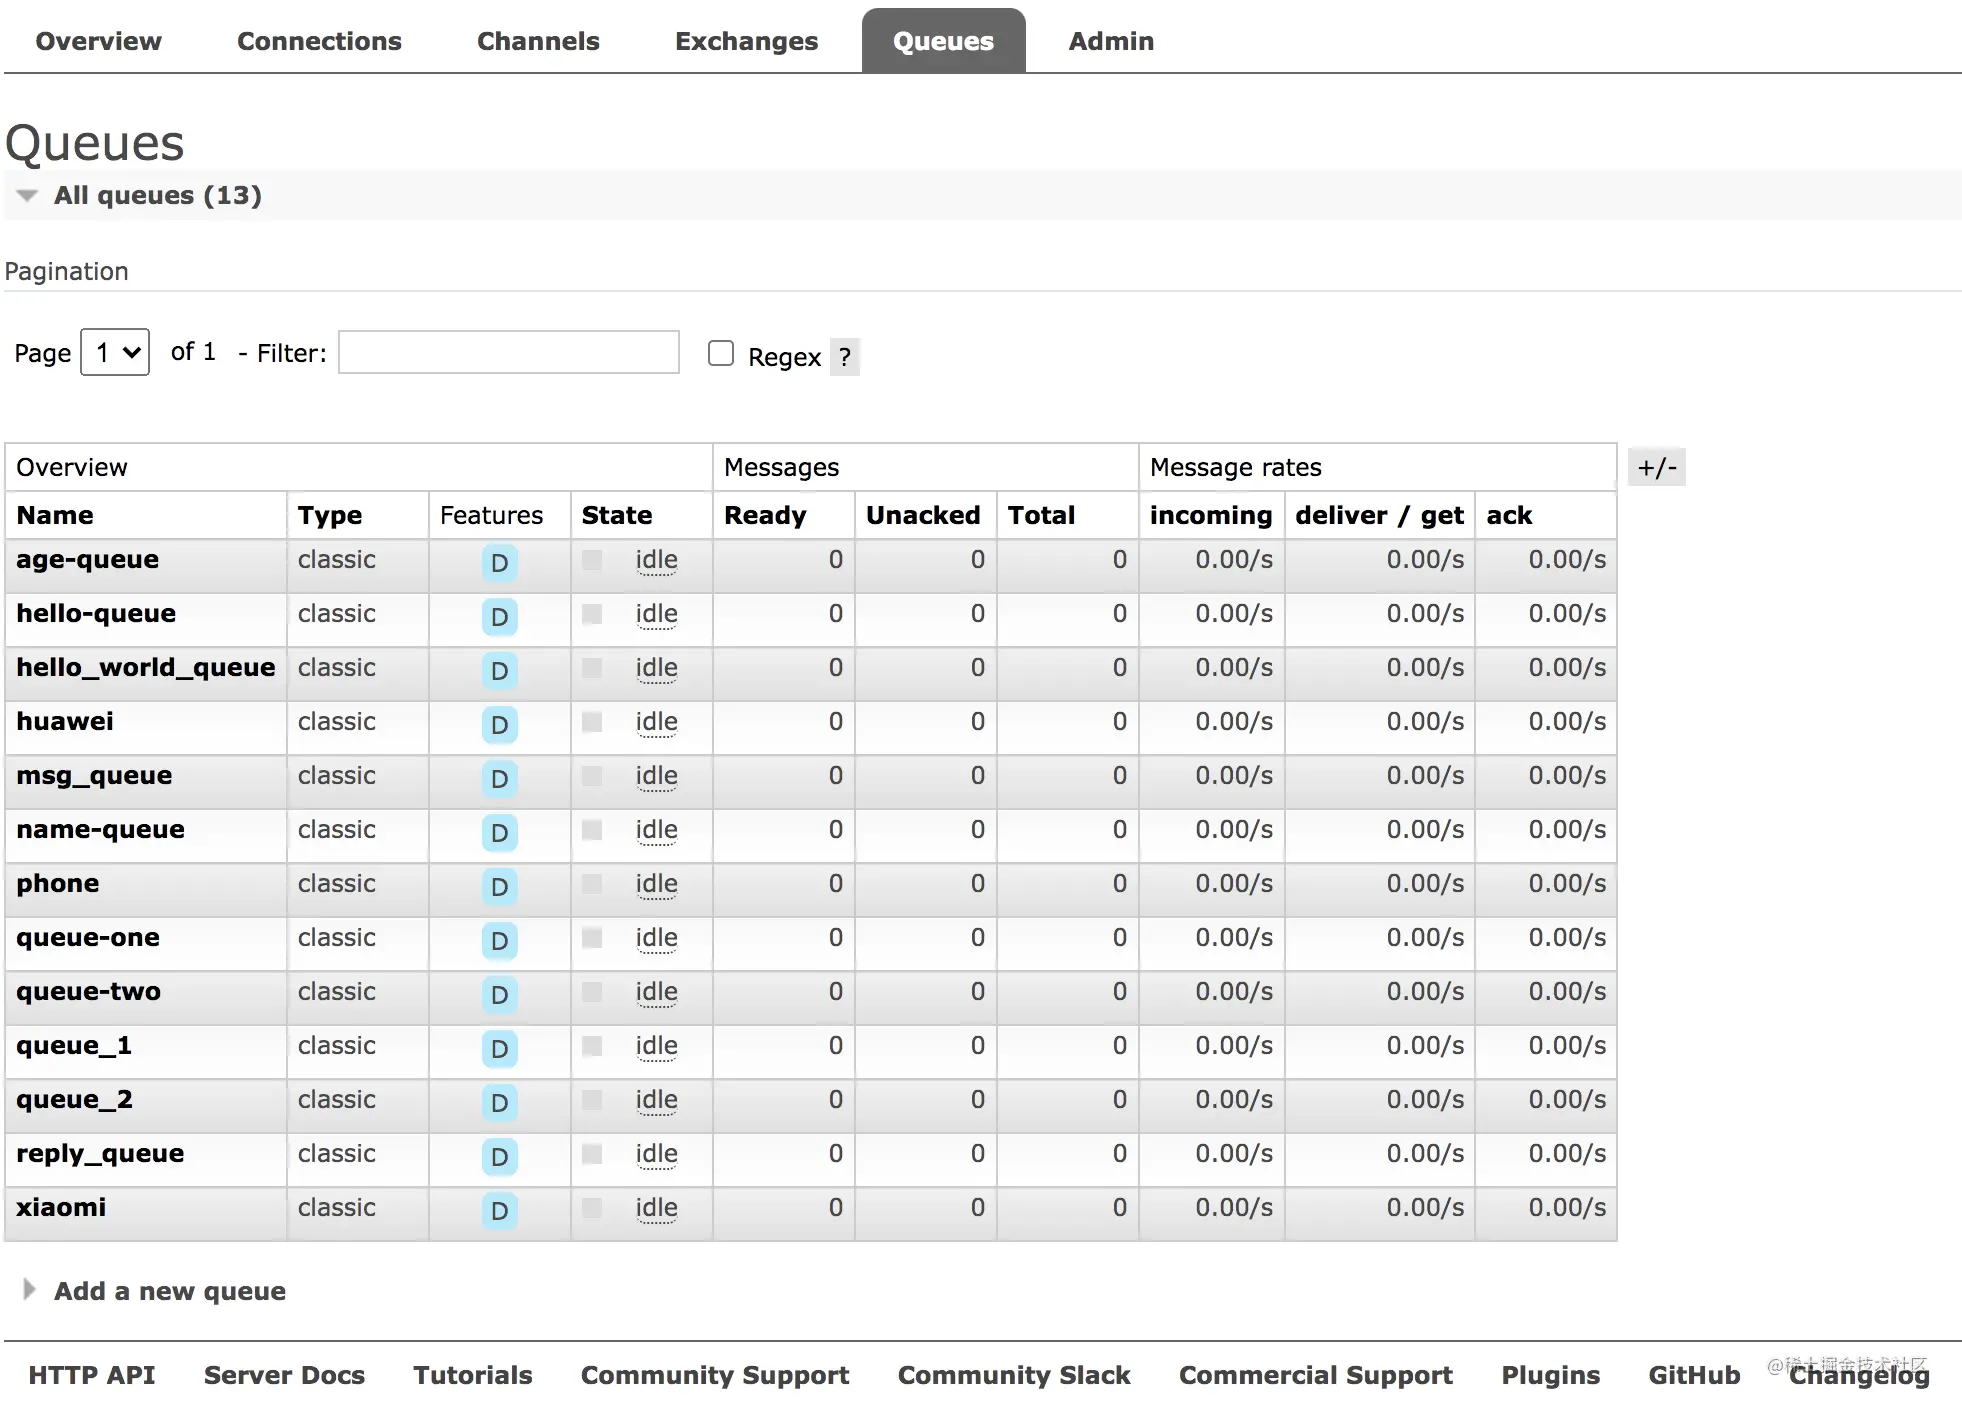Image resolution: width=1962 pixels, height=1410 pixels.
Task: Click the D icon on huawei row
Action: (x=498, y=722)
